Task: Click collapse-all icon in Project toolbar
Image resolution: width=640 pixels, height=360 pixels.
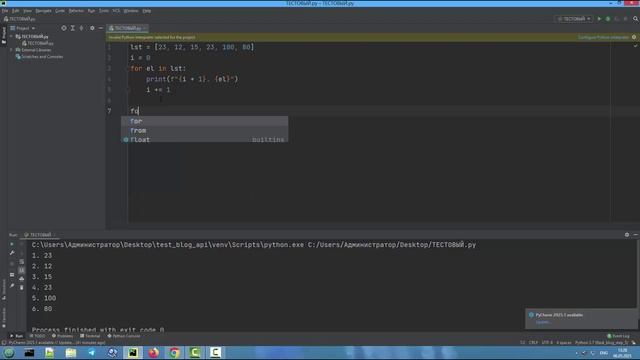Action: click(x=82, y=28)
